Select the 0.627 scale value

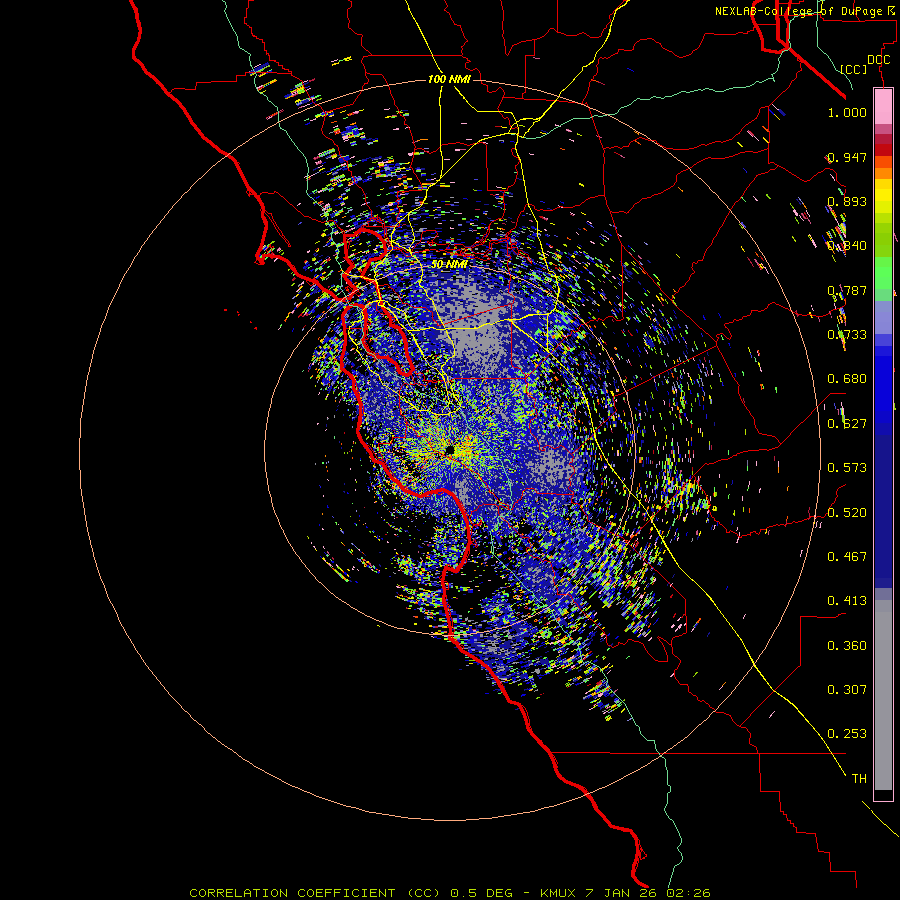847,424
